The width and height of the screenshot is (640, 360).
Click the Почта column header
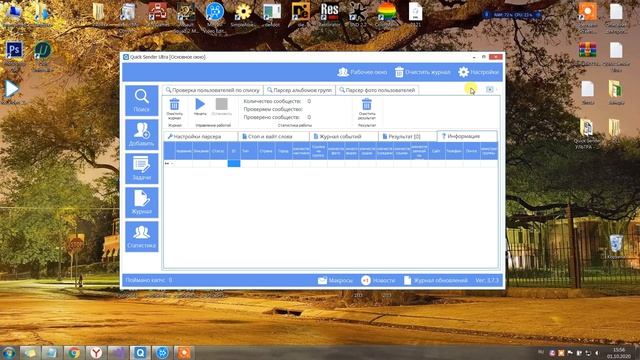[471, 151]
